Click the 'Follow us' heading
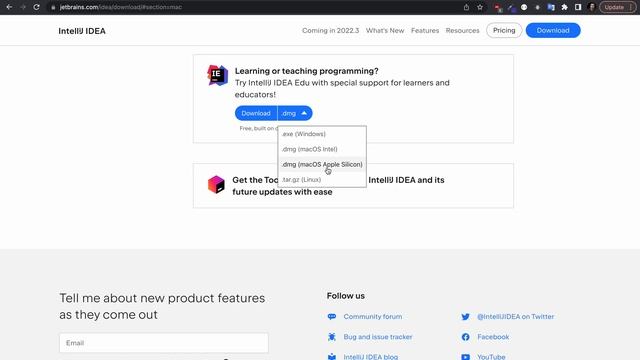This screenshot has height=360, width=640. (x=346, y=296)
